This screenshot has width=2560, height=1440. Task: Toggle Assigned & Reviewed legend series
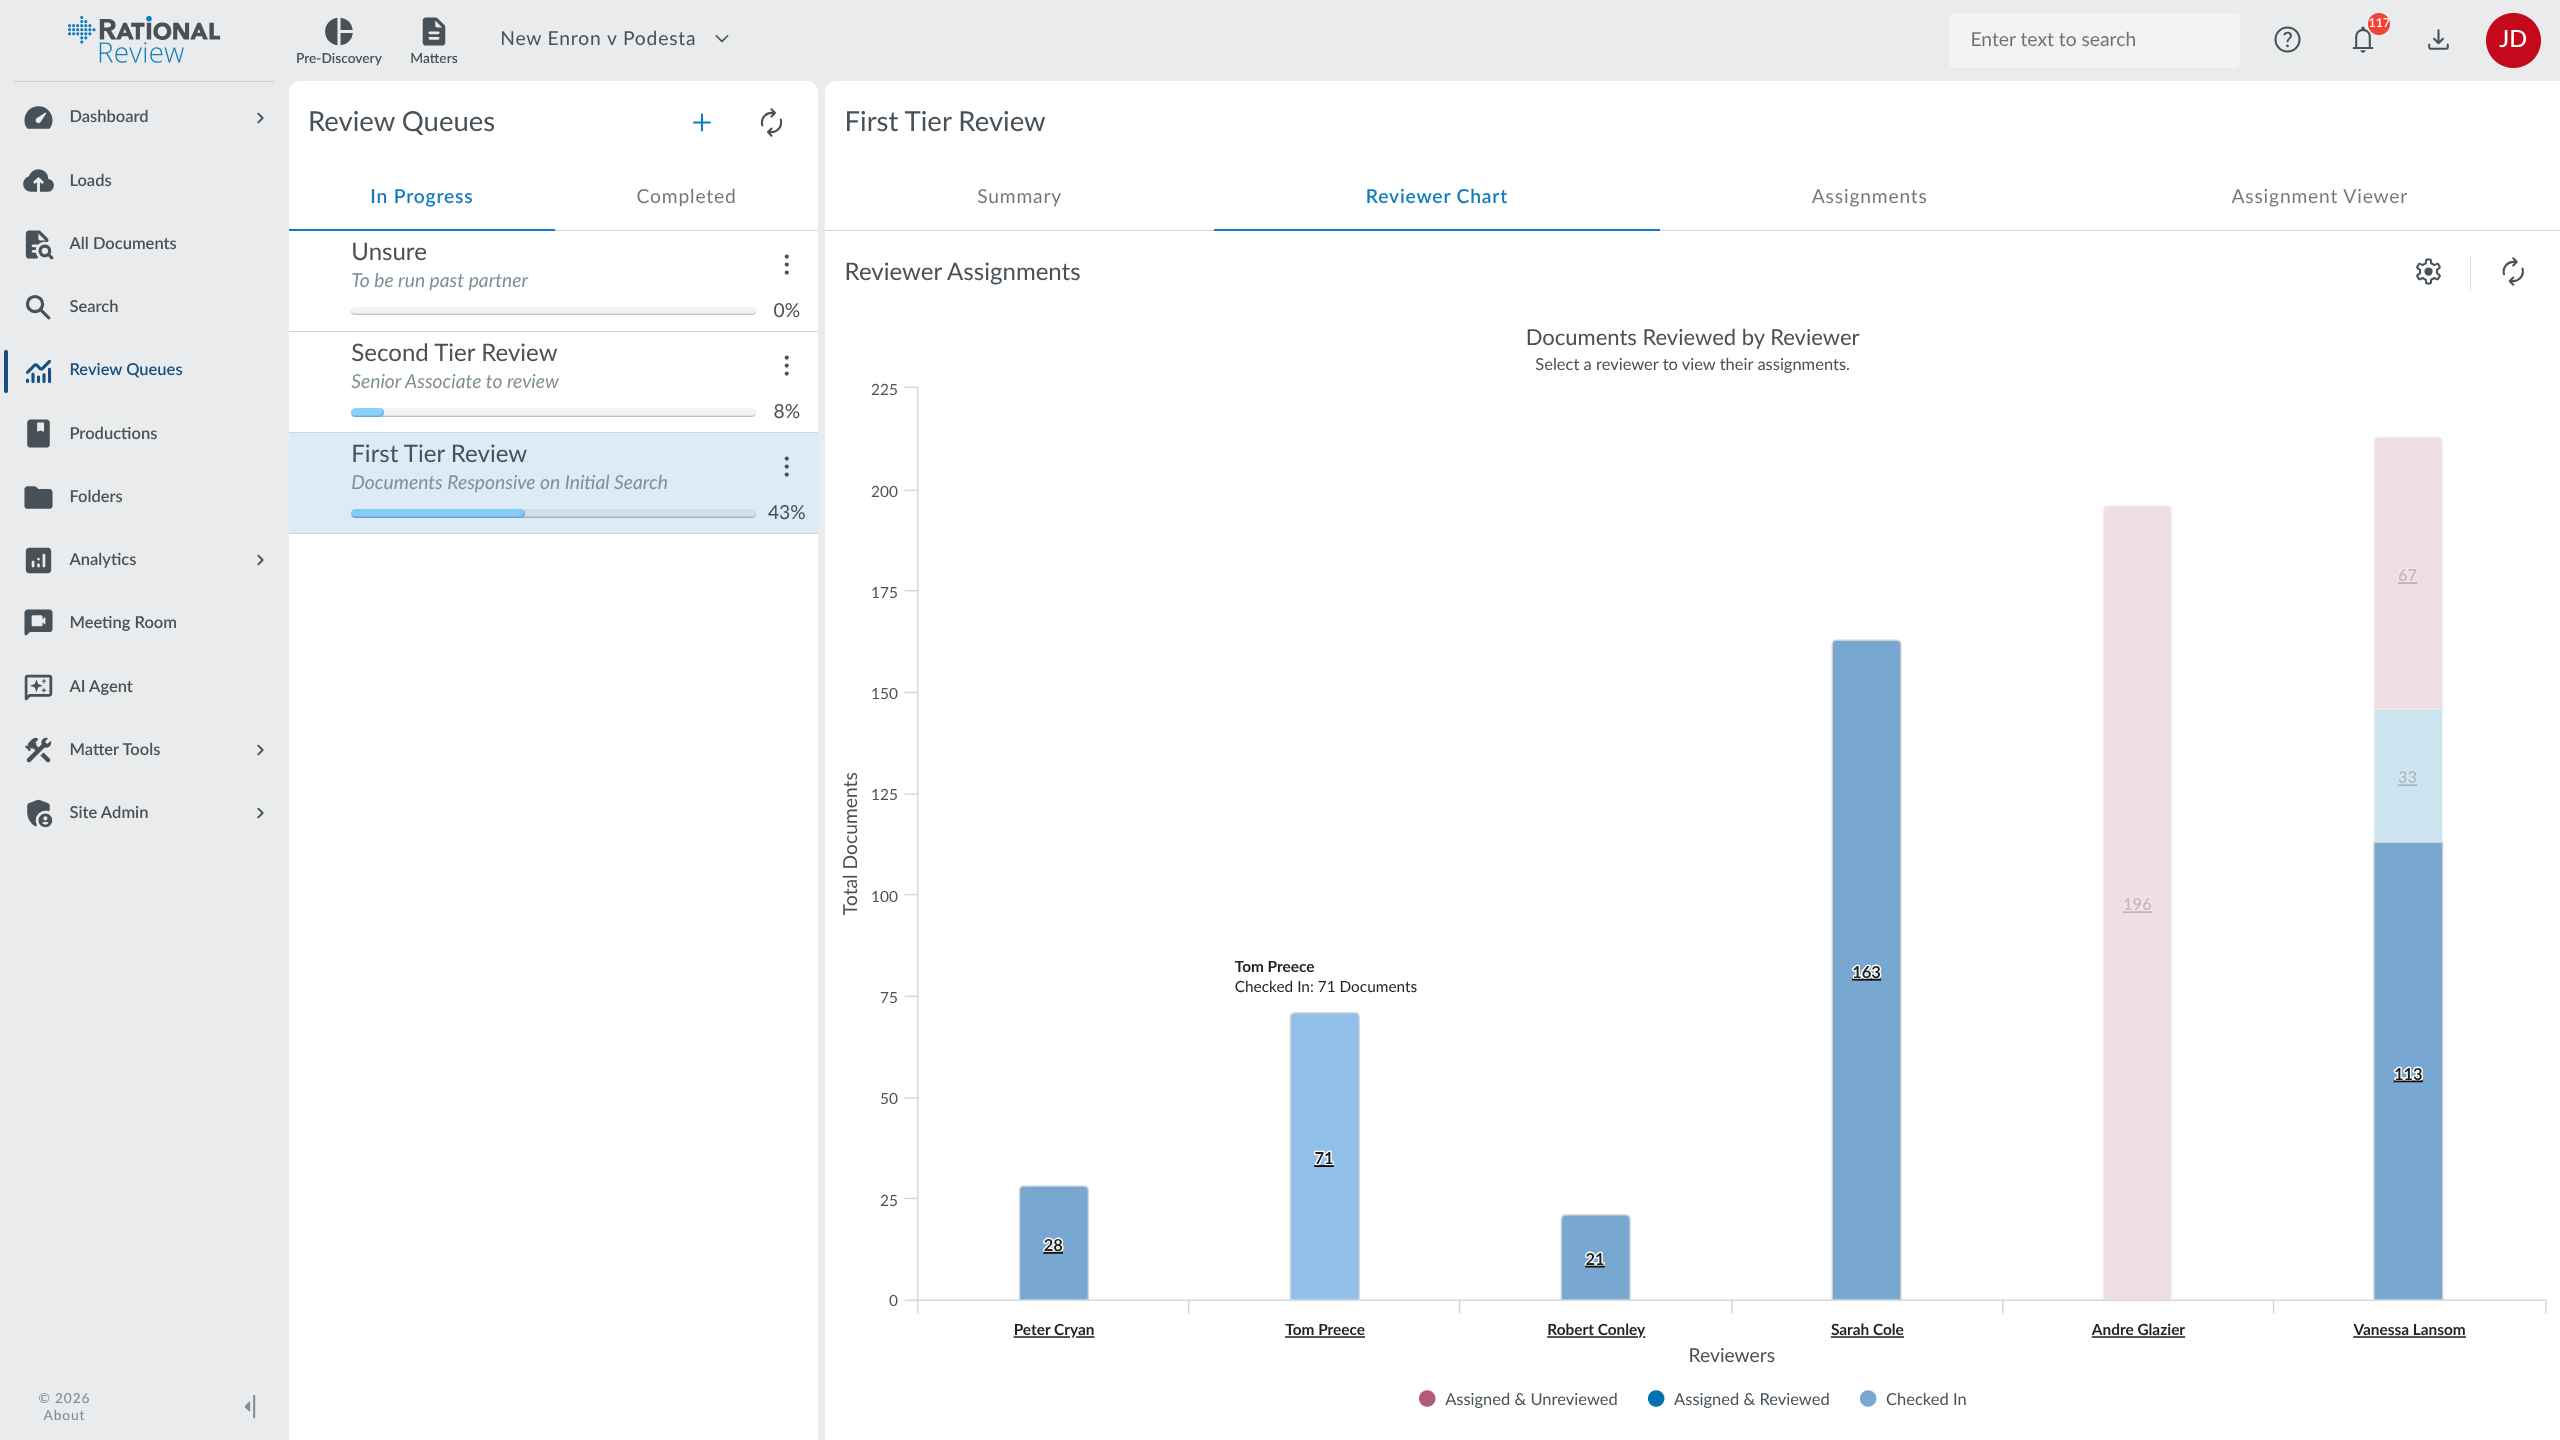(x=1739, y=1399)
